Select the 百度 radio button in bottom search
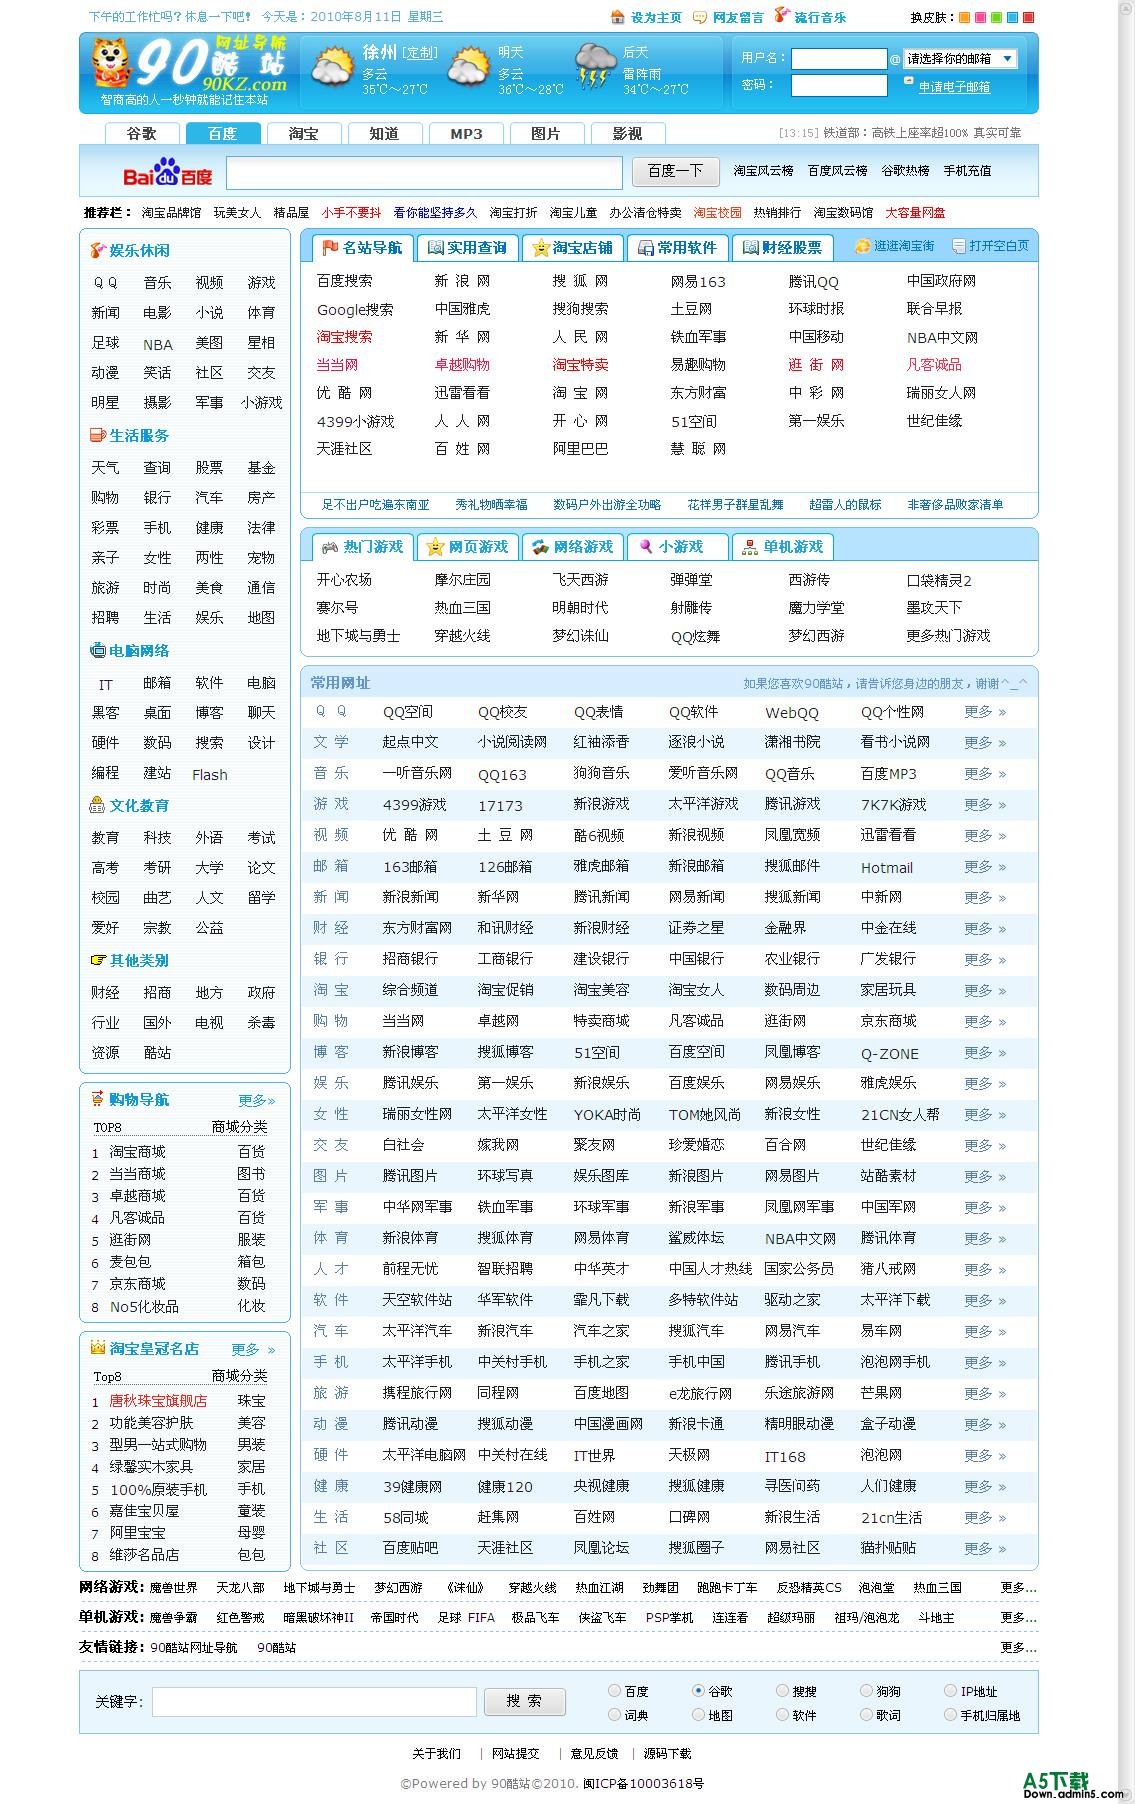The image size is (1135, 1804). click(614, 1691)
